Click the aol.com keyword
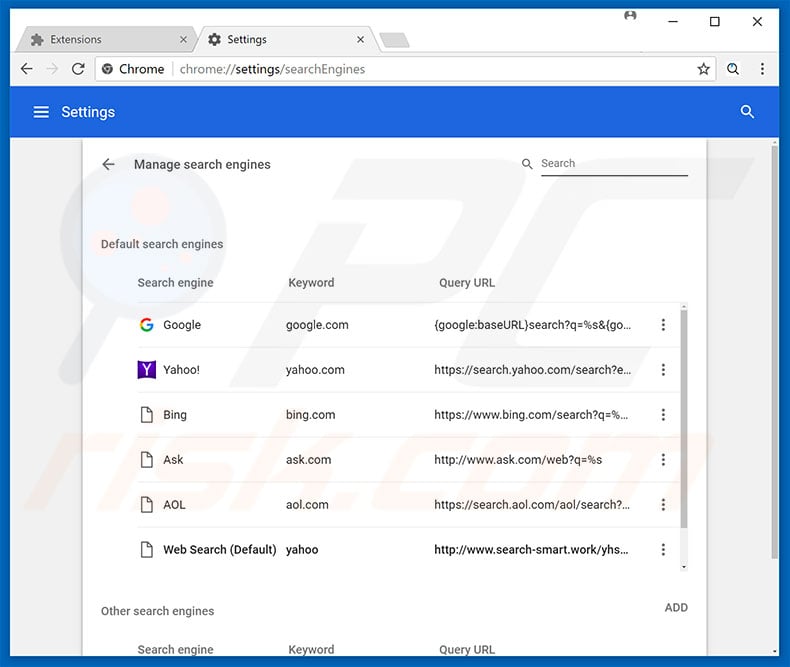Image resolution: width=790 pixels, height=667 pixels. click(x=307, y=504)
